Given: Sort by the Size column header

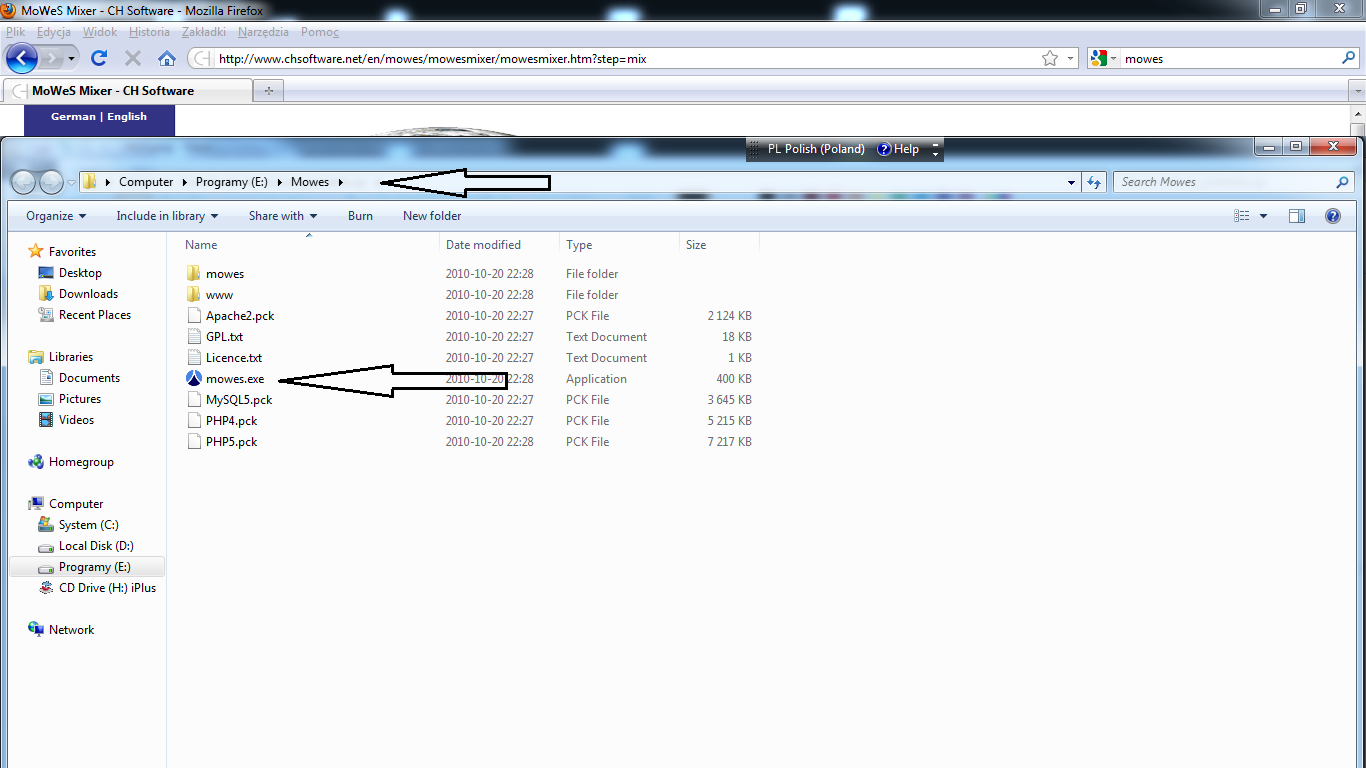Looking at the screenshot, I should point(719,245).
